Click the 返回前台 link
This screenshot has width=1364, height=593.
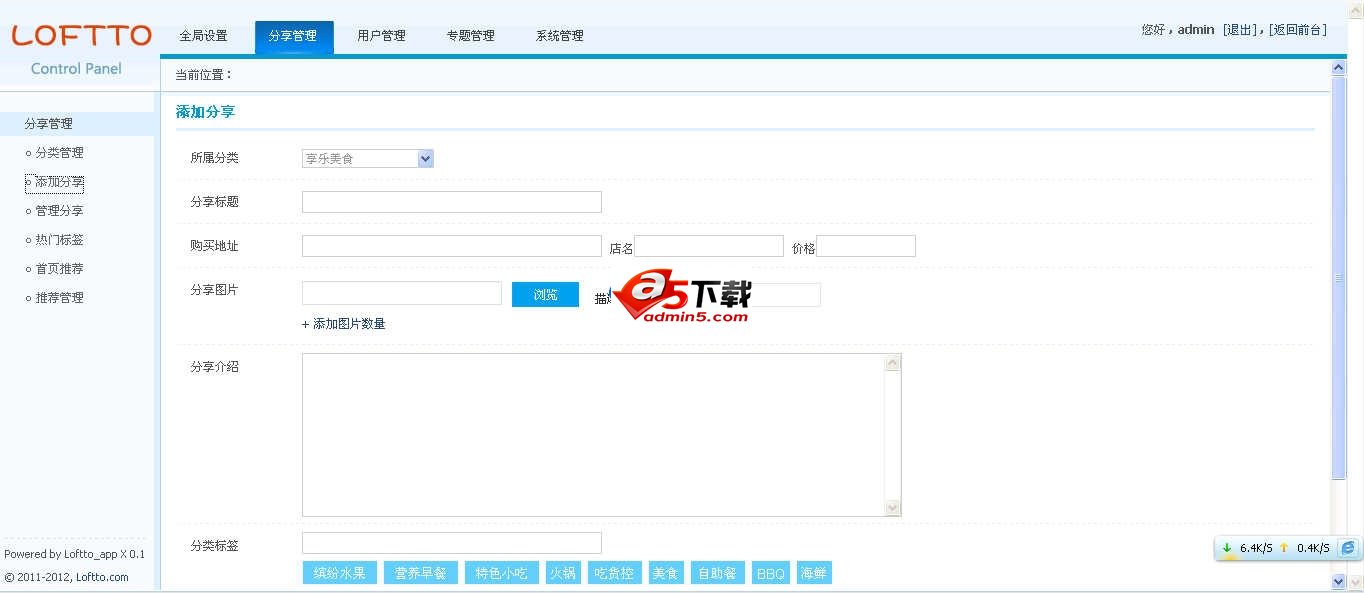coord(1298,30)
